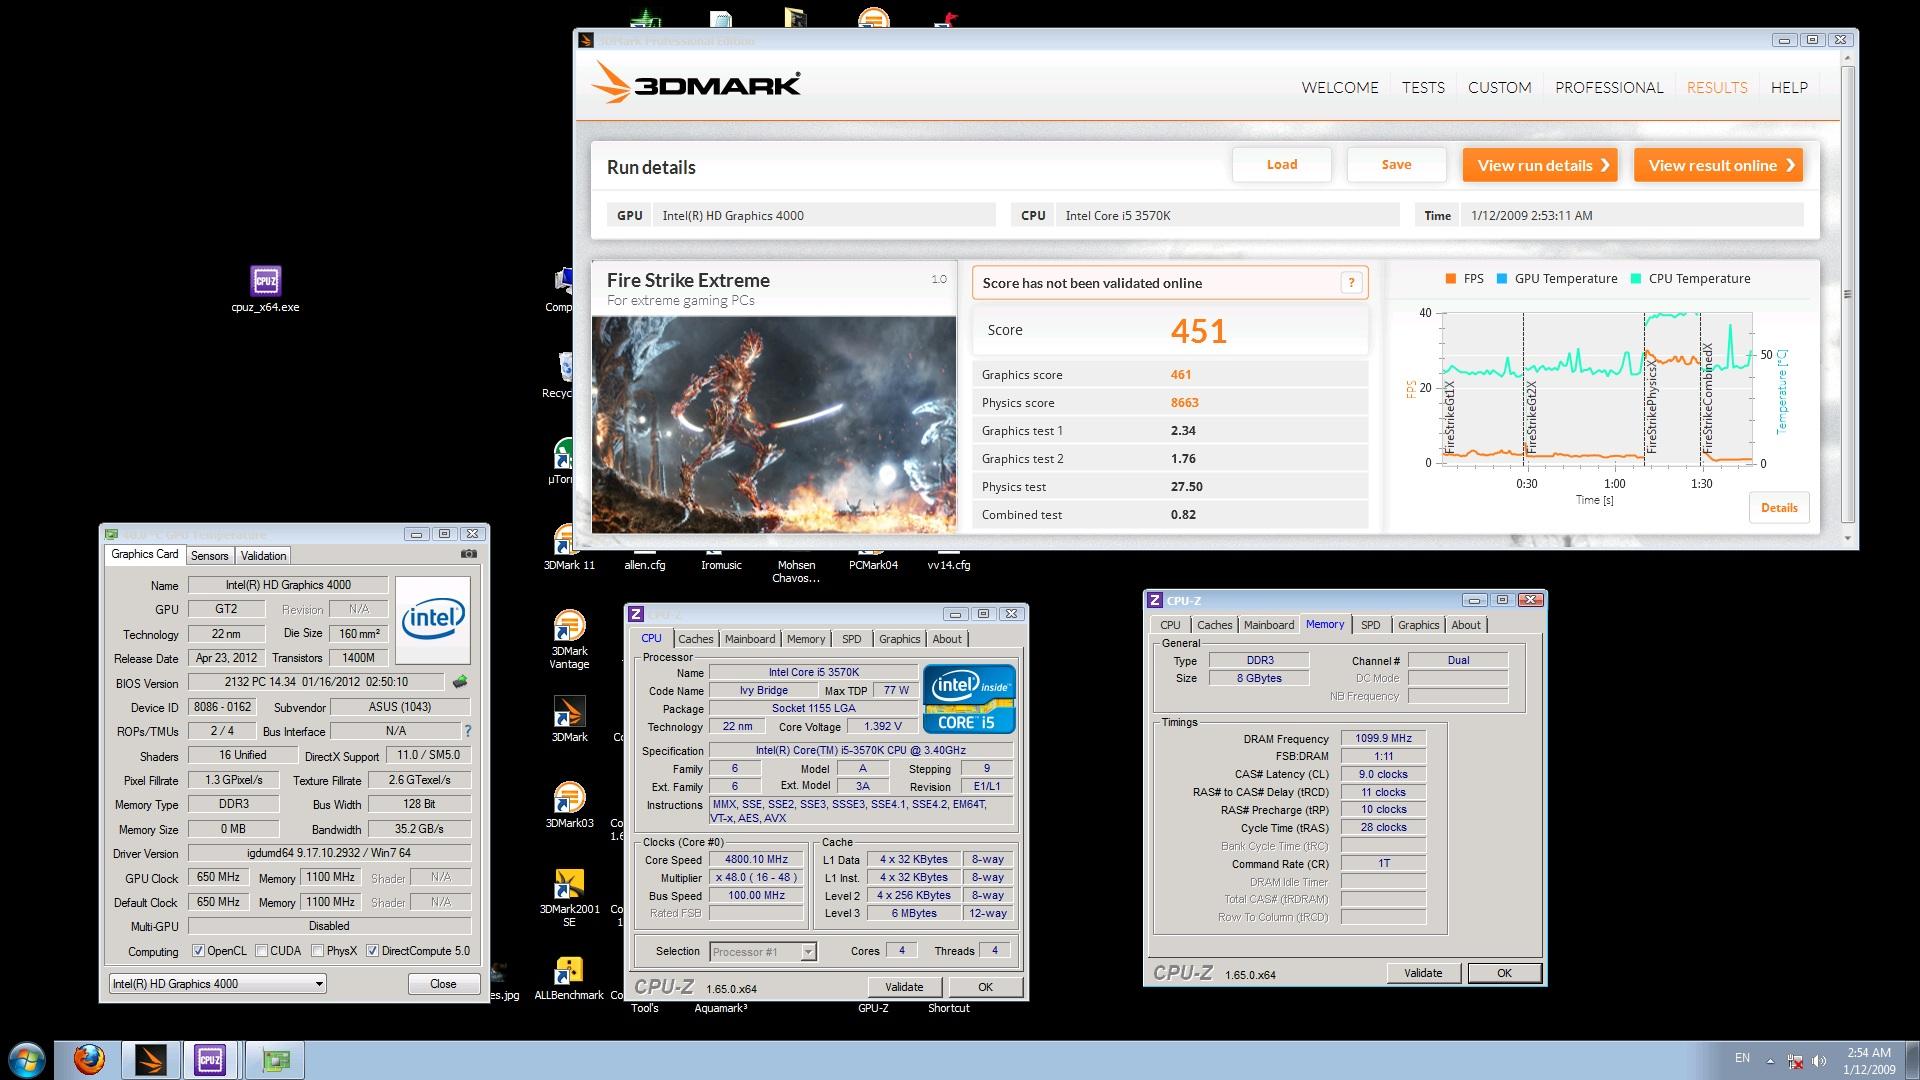Click Fire Strike Extreme thumbnail image
This screenshot has width=1920, height=1080.
coord(774,424)
